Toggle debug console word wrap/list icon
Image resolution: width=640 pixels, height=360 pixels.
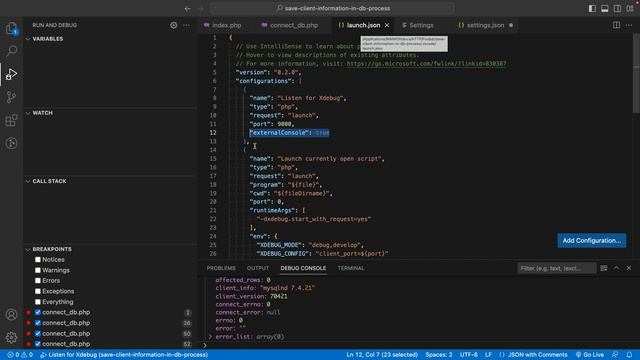(x=604, y=268)
